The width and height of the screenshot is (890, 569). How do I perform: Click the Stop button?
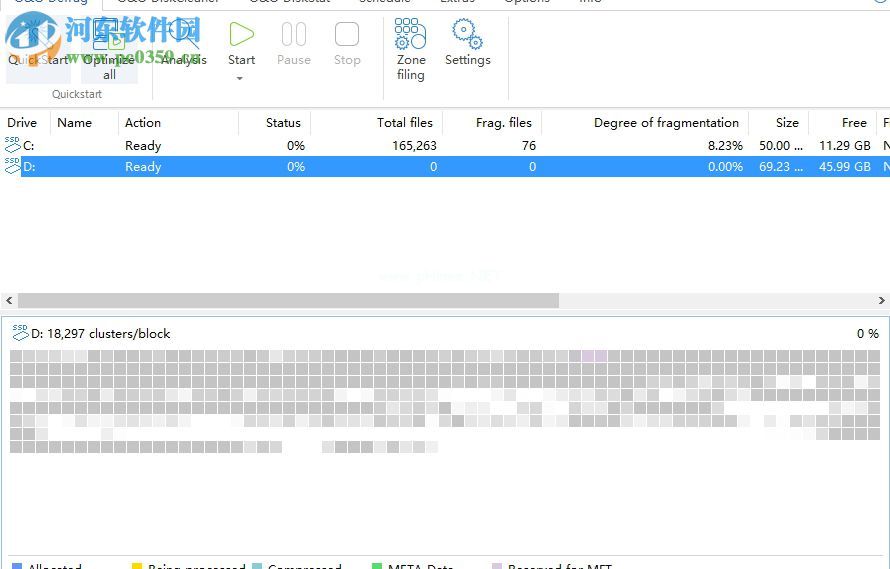[347, 43]
